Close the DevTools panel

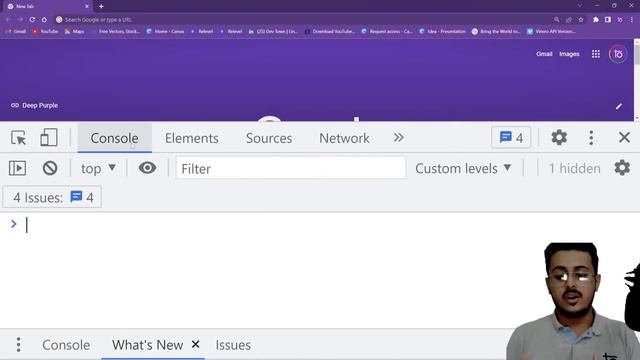click(624, 138)
